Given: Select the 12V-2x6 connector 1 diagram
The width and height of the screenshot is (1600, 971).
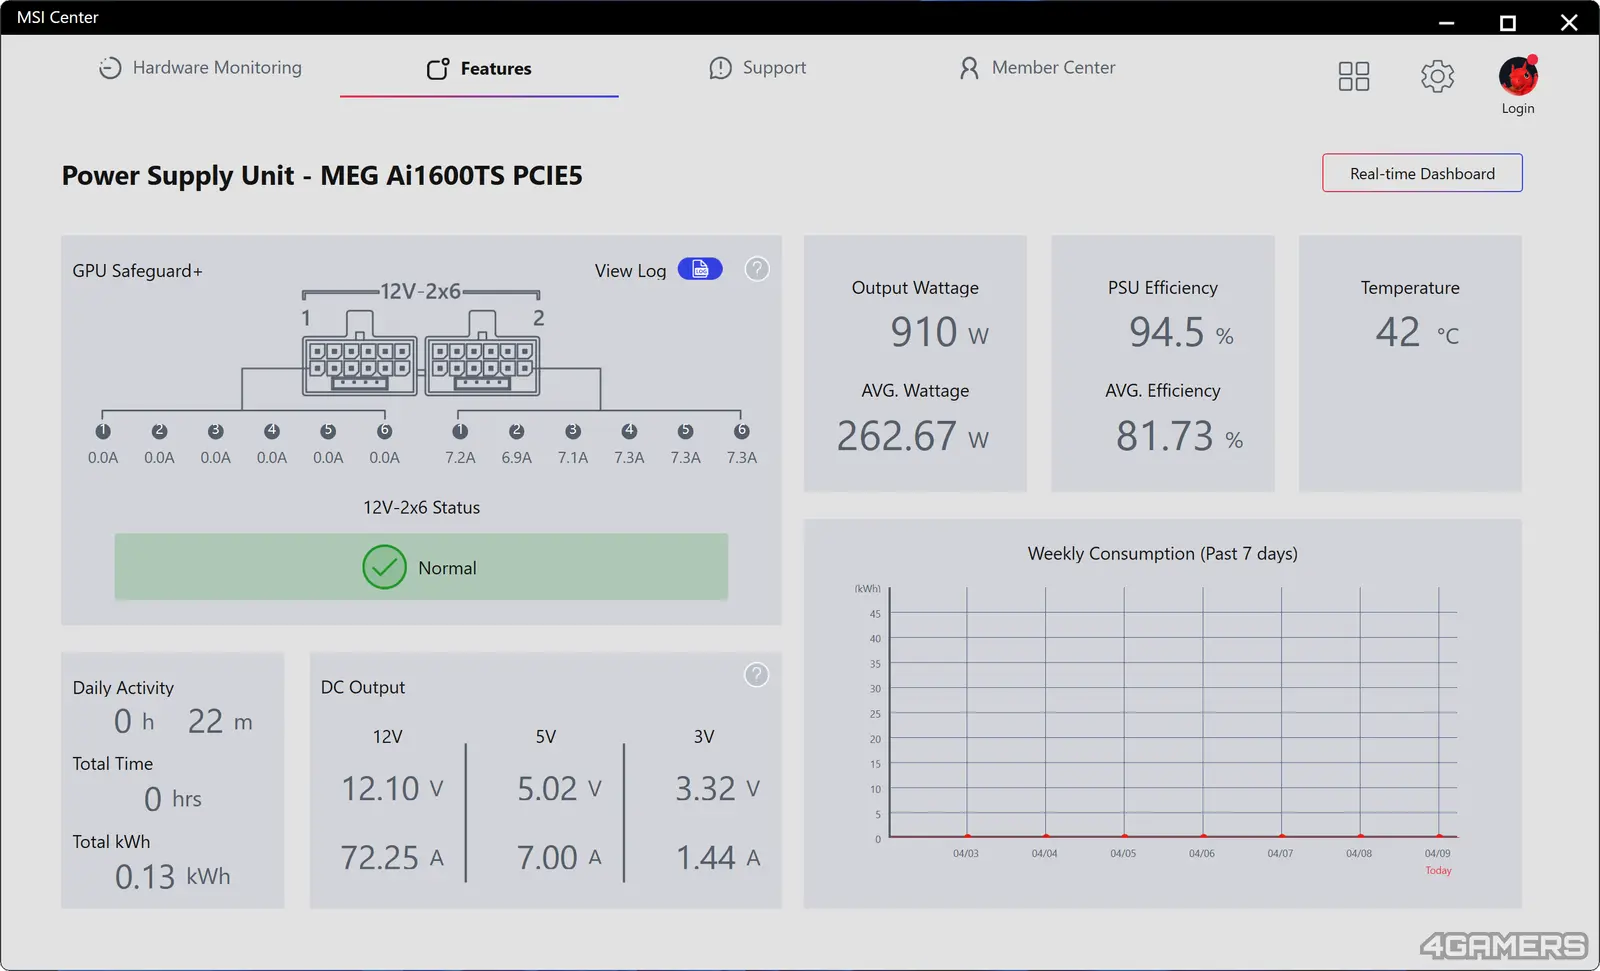Looking at the screenshot, I should tap(360, 354).
